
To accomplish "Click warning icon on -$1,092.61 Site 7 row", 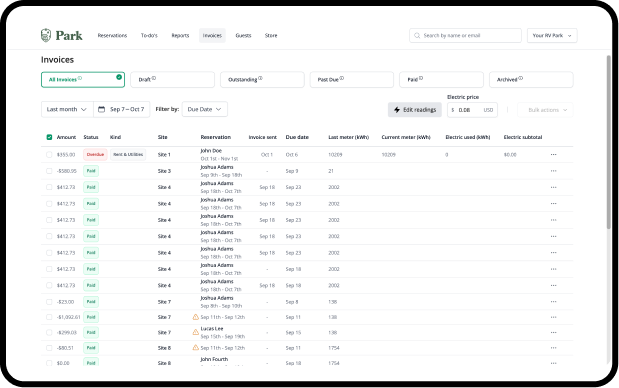I will [x=195, y=317].
